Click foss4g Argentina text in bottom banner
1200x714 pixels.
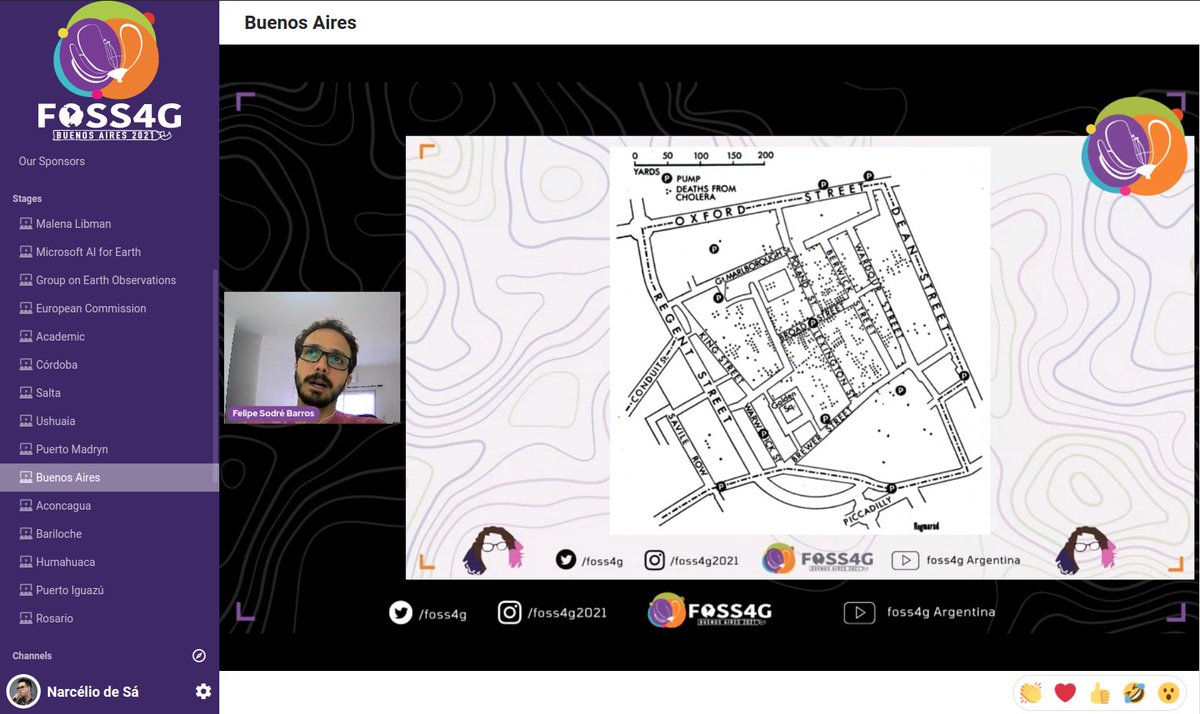pyautogui.click(x=941, y=612)
